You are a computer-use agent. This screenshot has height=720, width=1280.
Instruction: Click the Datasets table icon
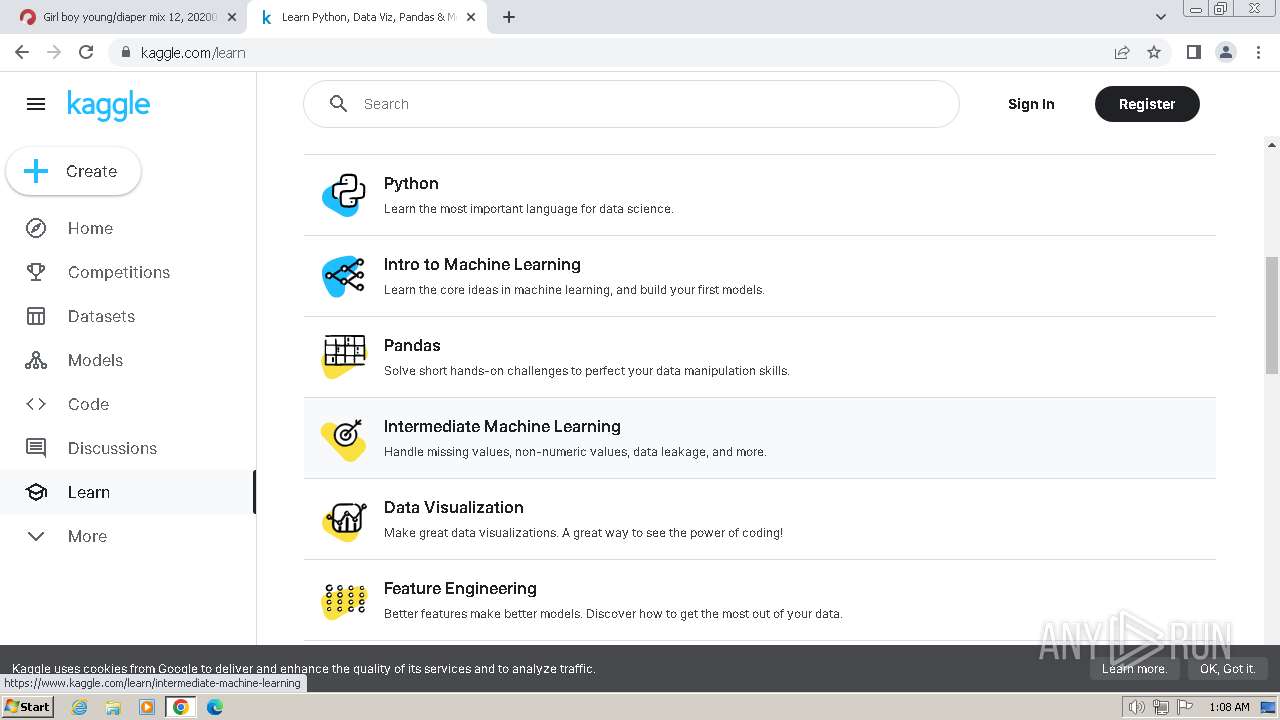click(x=36, y=316)
